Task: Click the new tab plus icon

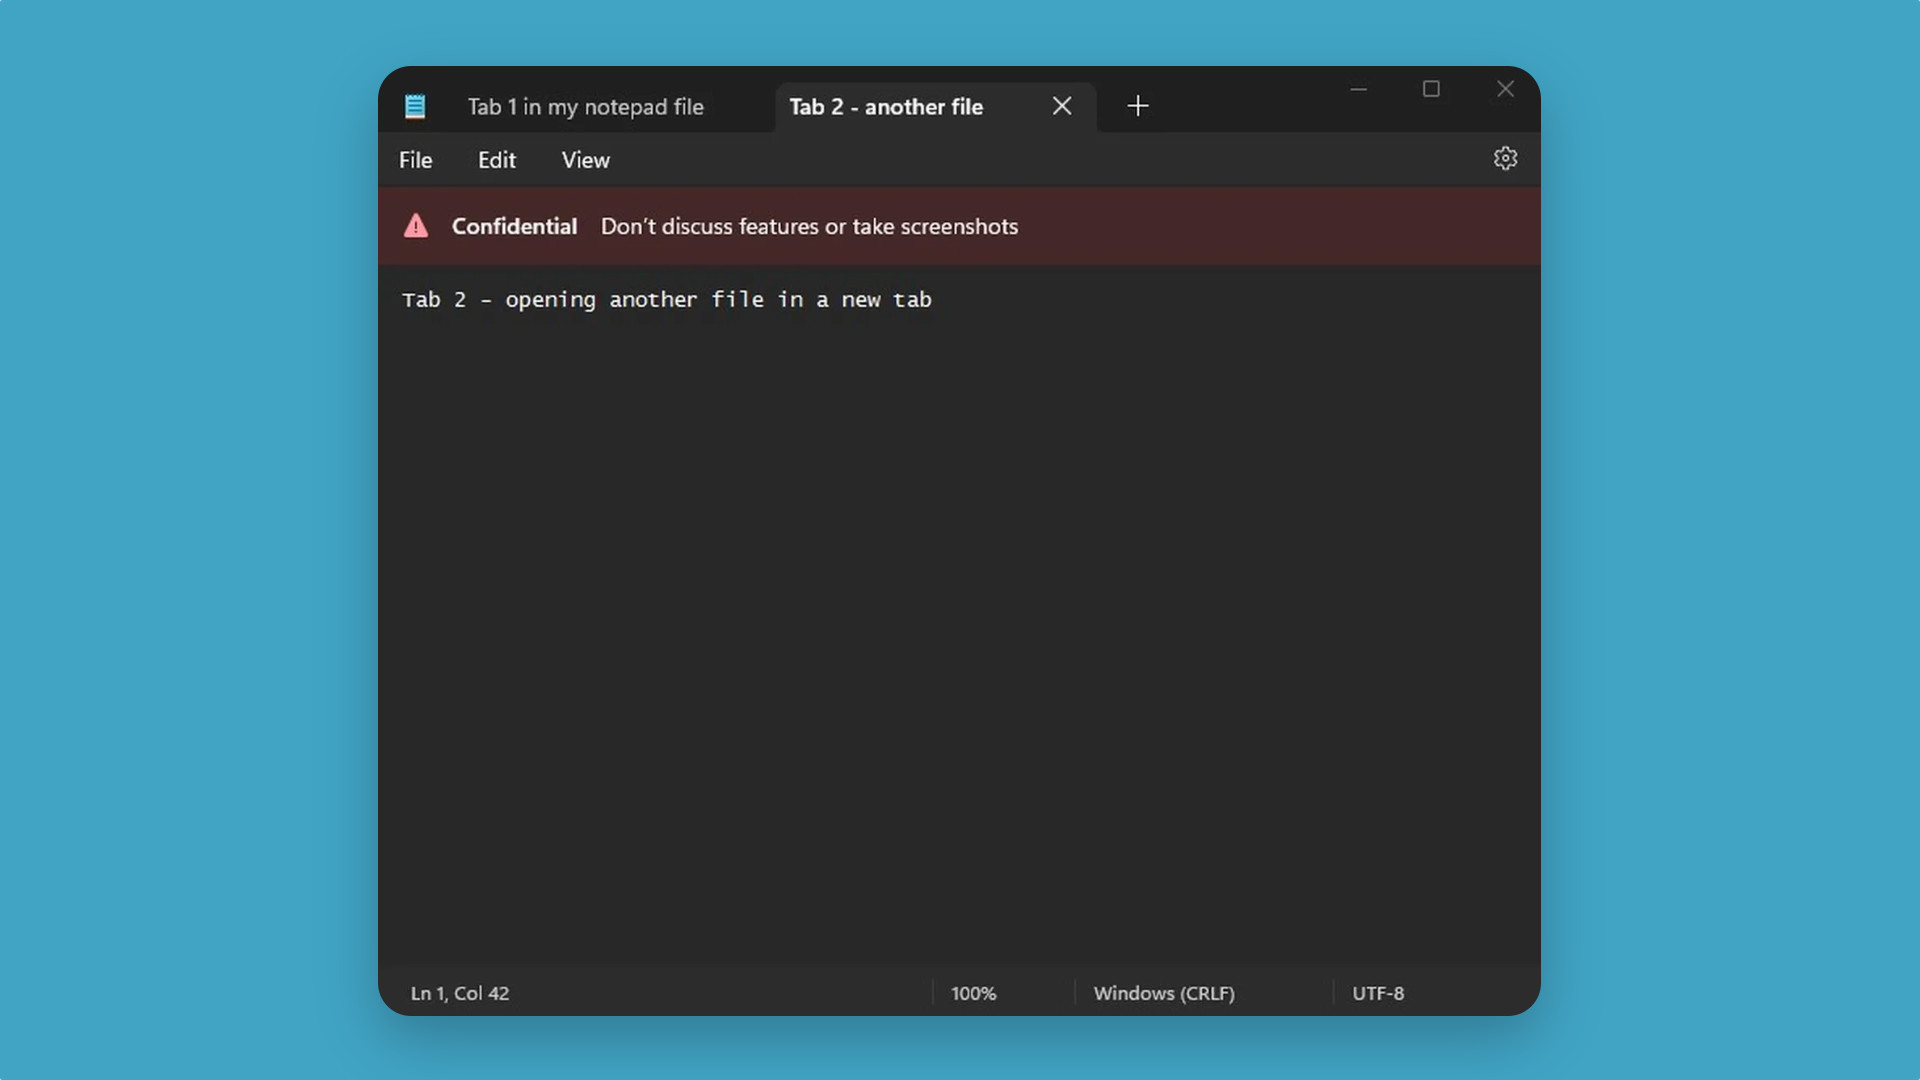Action: tap(1137, 105)
